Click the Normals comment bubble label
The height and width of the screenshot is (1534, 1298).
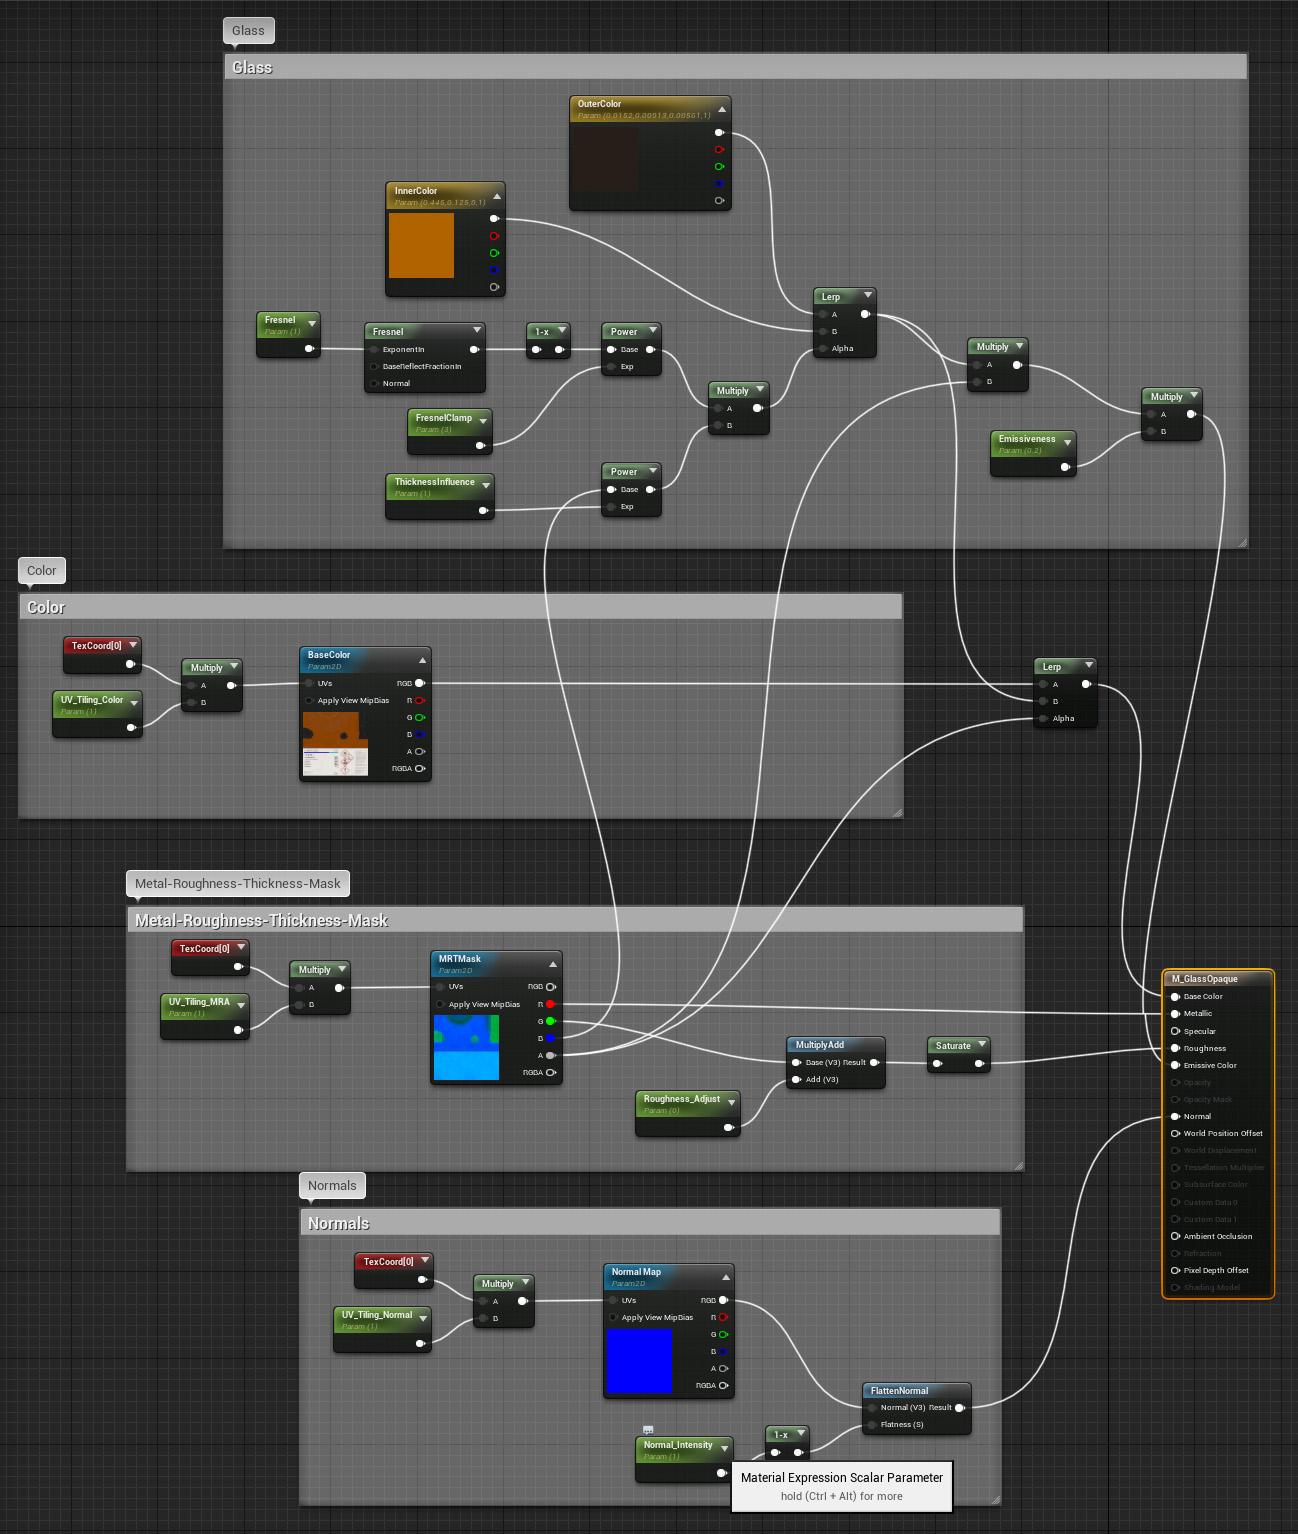(x=332, y=1185)
